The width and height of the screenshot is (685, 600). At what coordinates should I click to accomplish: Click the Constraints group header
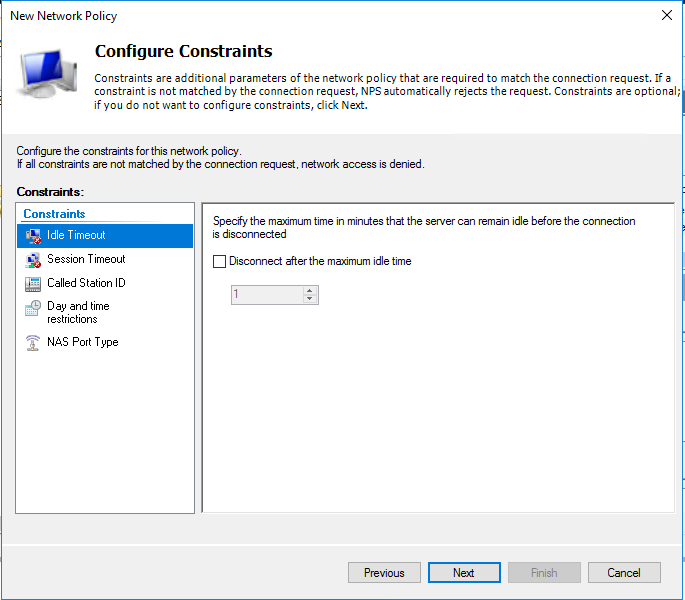pyautogui.click(x=54, y=214)
